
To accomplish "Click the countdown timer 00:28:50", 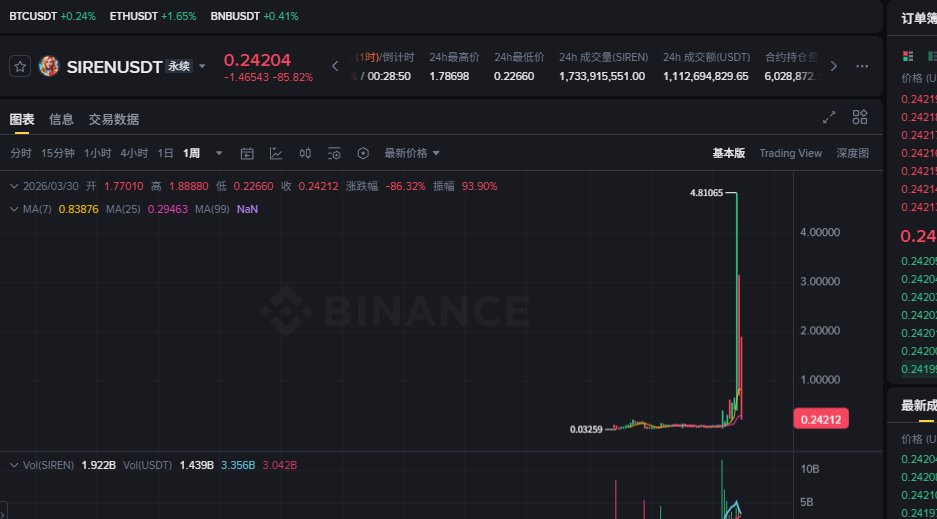I will point(389,76).
